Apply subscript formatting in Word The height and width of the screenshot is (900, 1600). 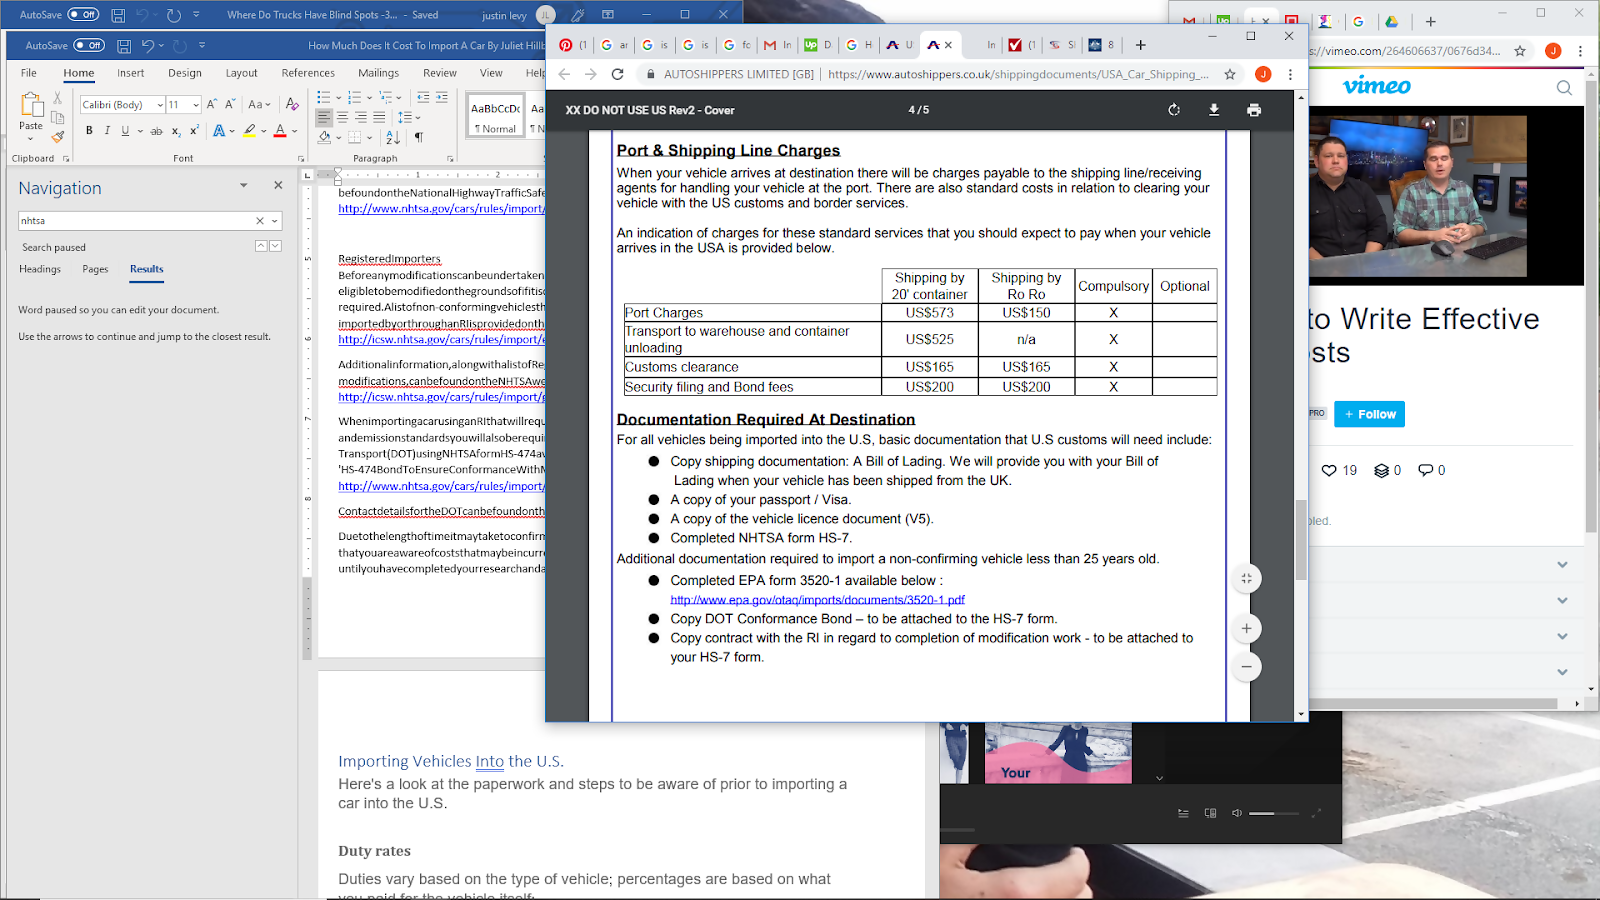click(x=176, y=131)
